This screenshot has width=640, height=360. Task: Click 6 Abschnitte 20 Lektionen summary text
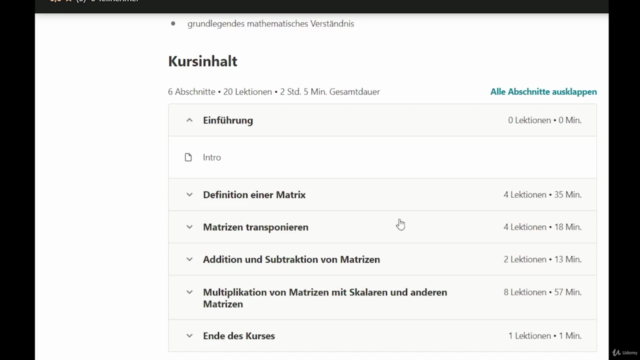click(x=274, y=92)
